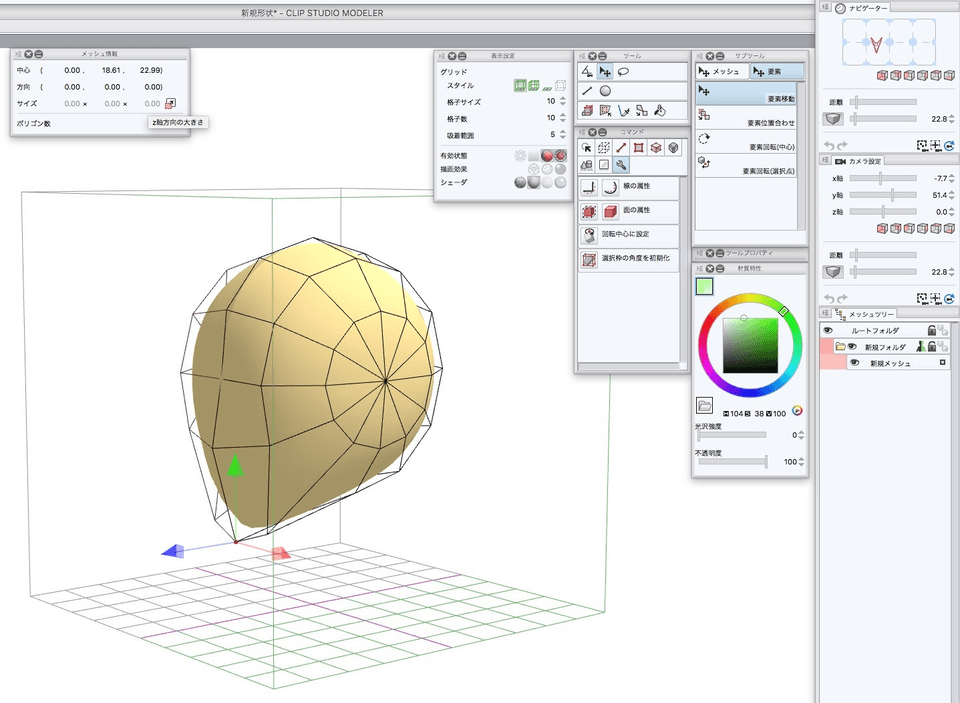Open the メッシュツリー panel menu icon
Screen dimensions: 960x703
coord(825,313)
